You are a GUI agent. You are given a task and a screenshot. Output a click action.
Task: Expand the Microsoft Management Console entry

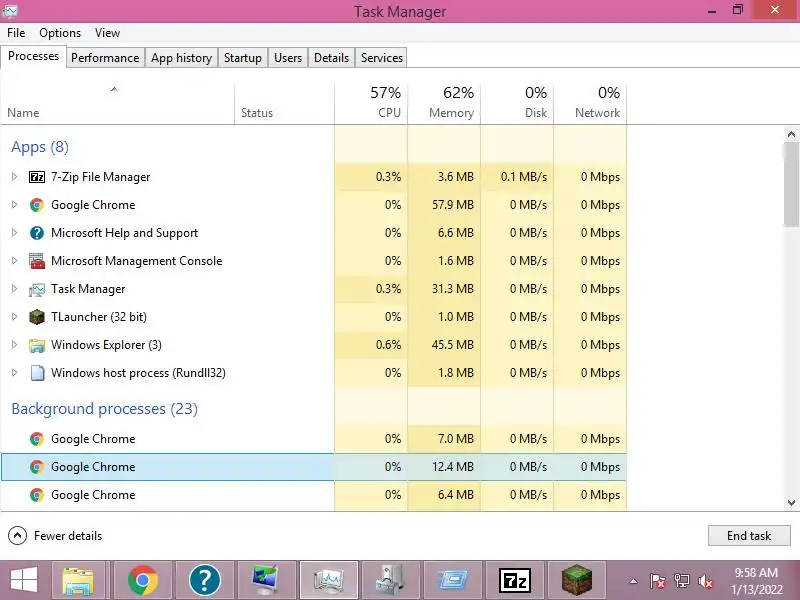(x=14, y=261)
